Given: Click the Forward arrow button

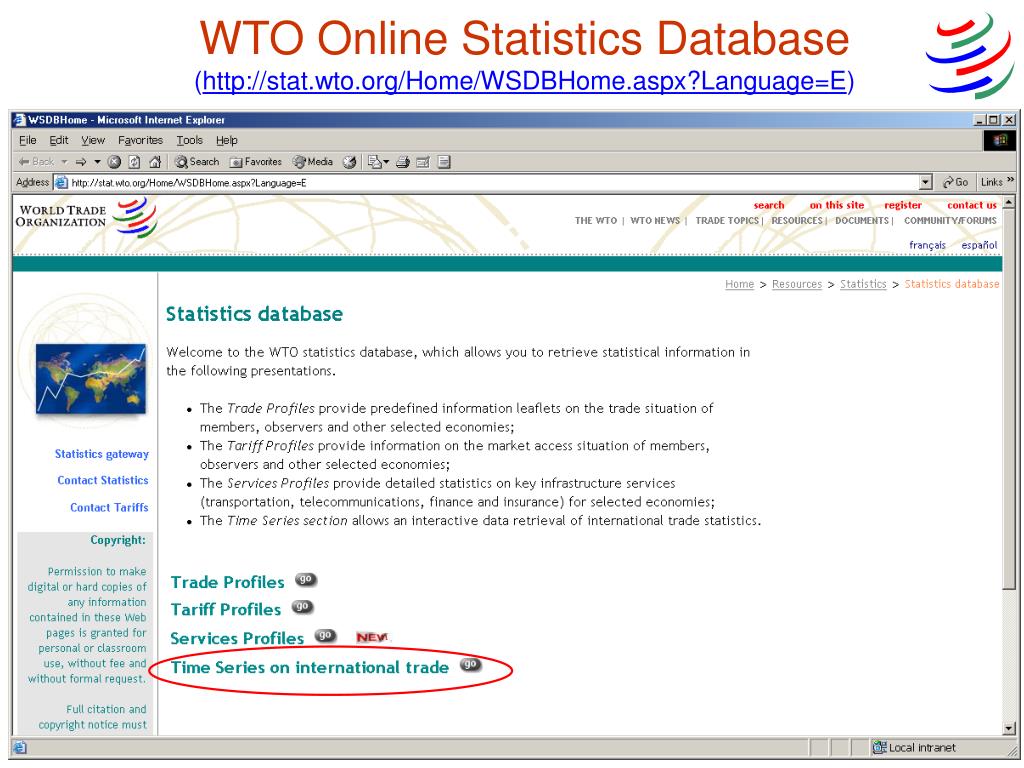Looking at the screenshot, I should [81, 162].
